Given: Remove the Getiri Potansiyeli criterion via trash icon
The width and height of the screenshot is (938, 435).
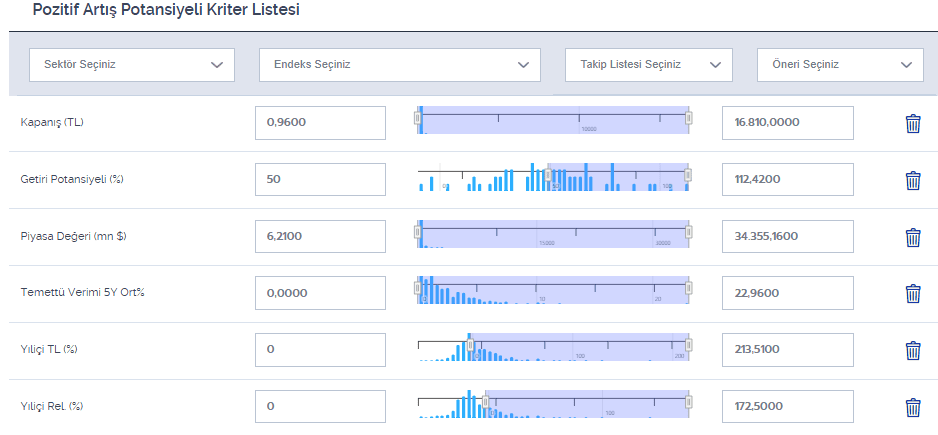Looking at the screenshot, I should (912, 181).
